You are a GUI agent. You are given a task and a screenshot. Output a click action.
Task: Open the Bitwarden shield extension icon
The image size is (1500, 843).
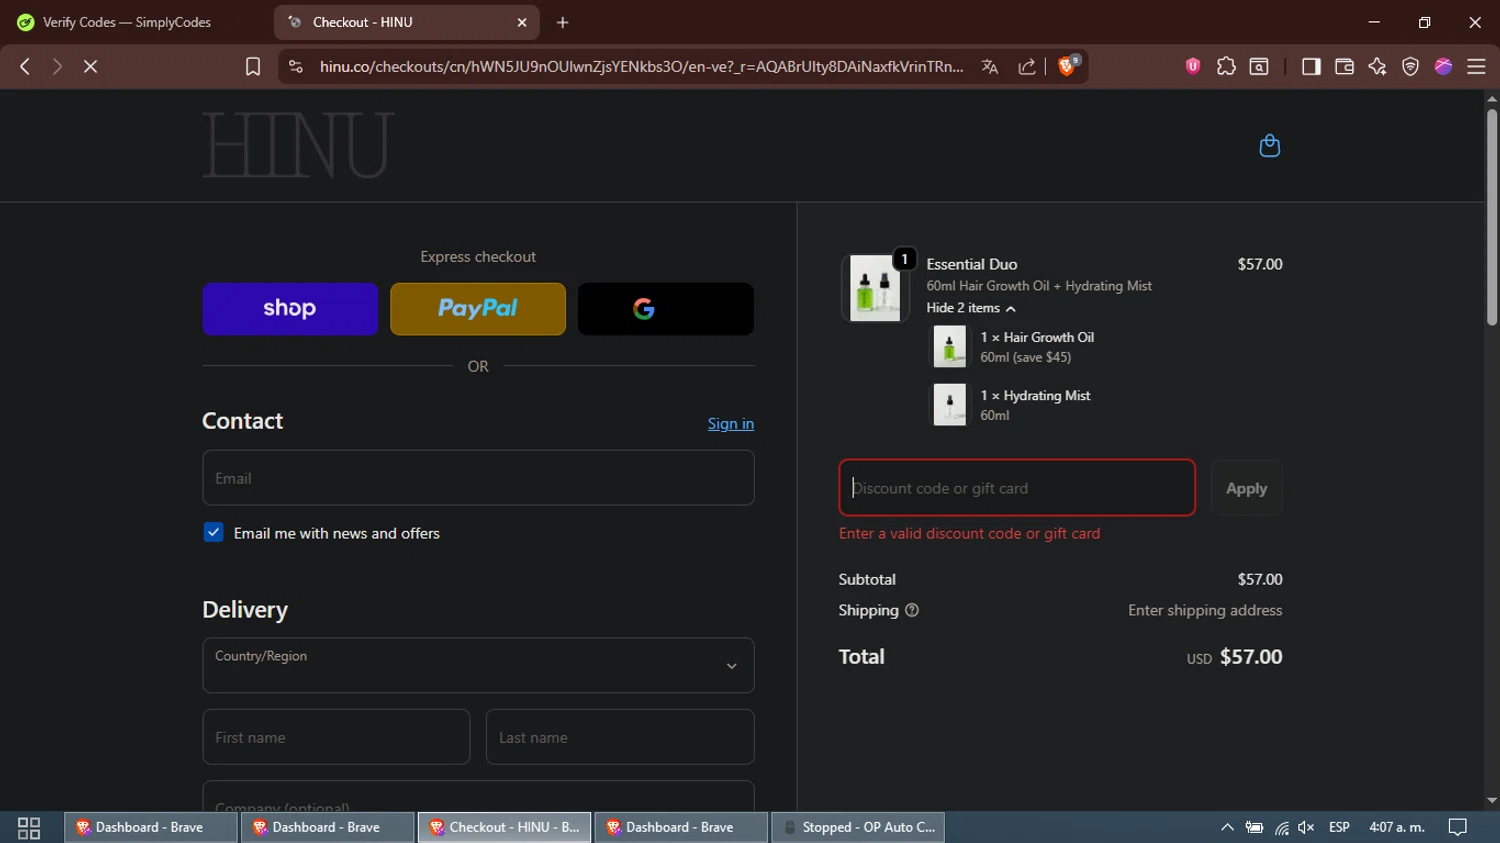[1193, 66]
